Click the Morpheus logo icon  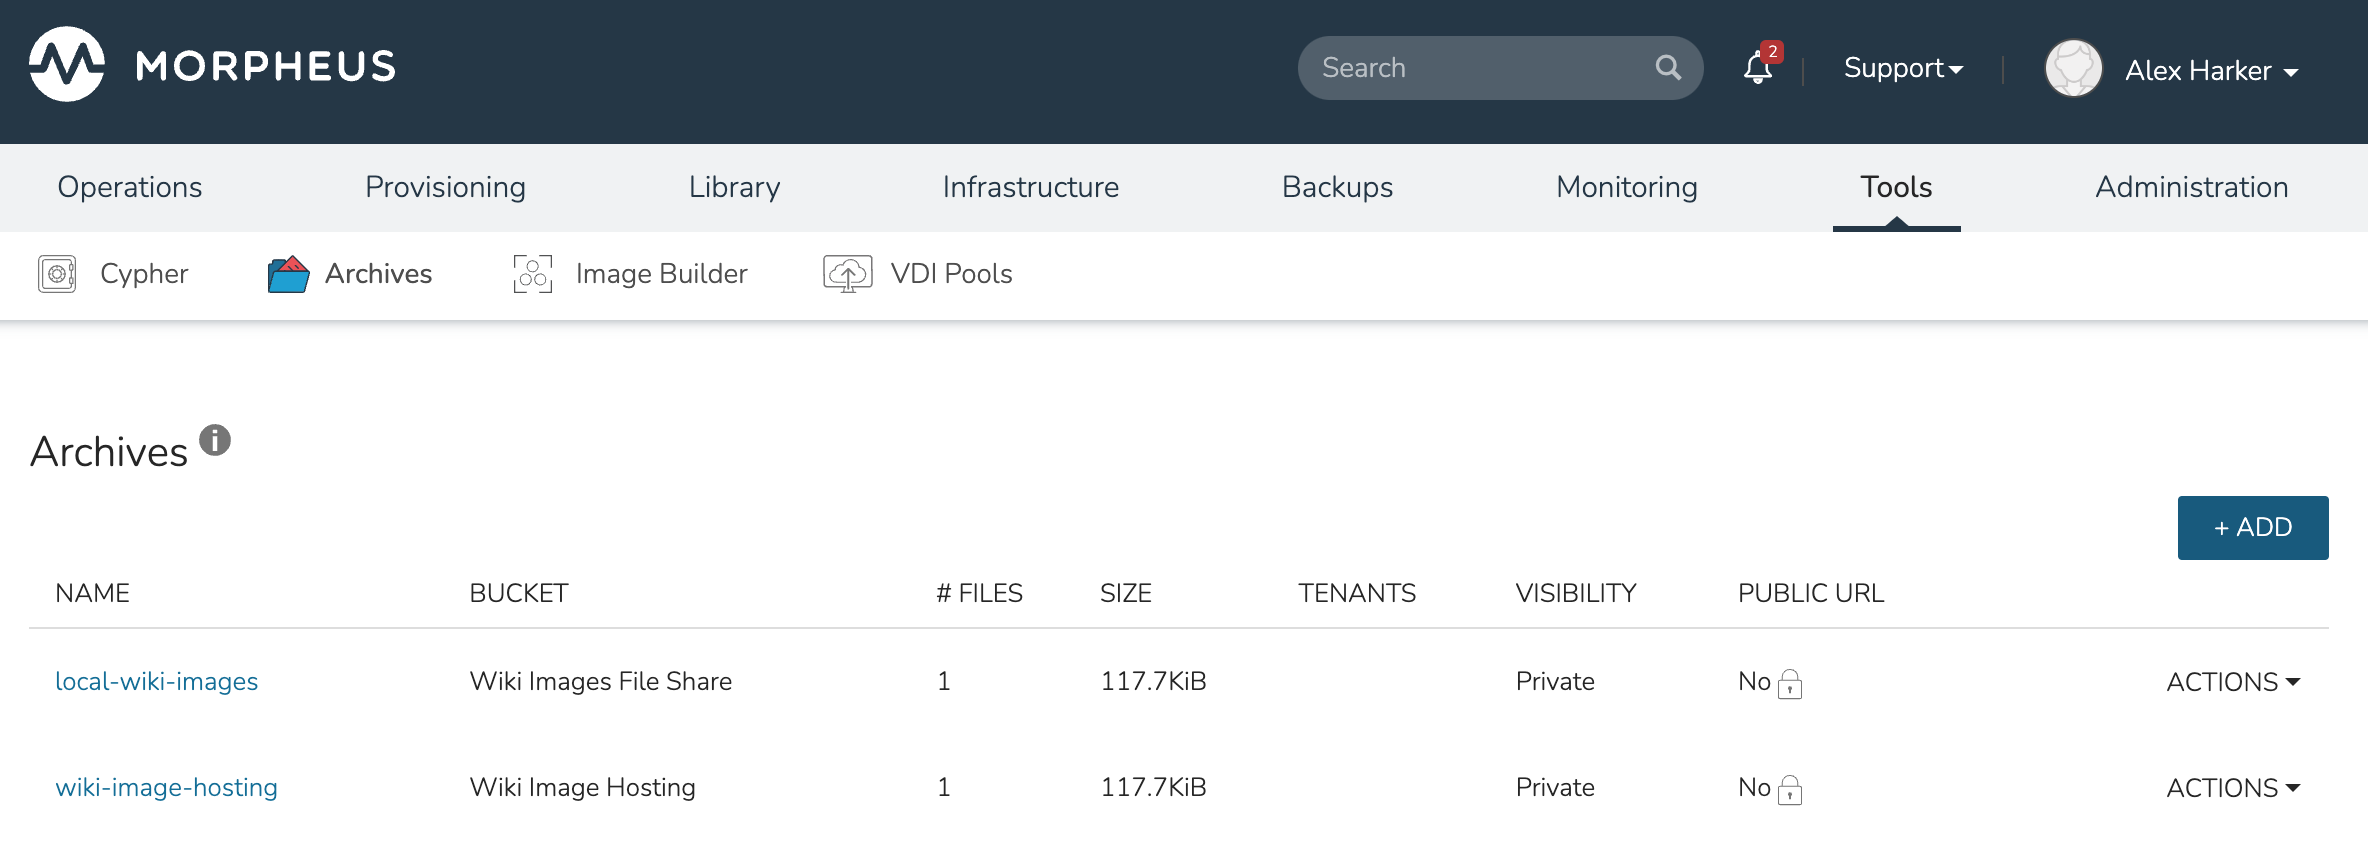[x=67, y=65]
